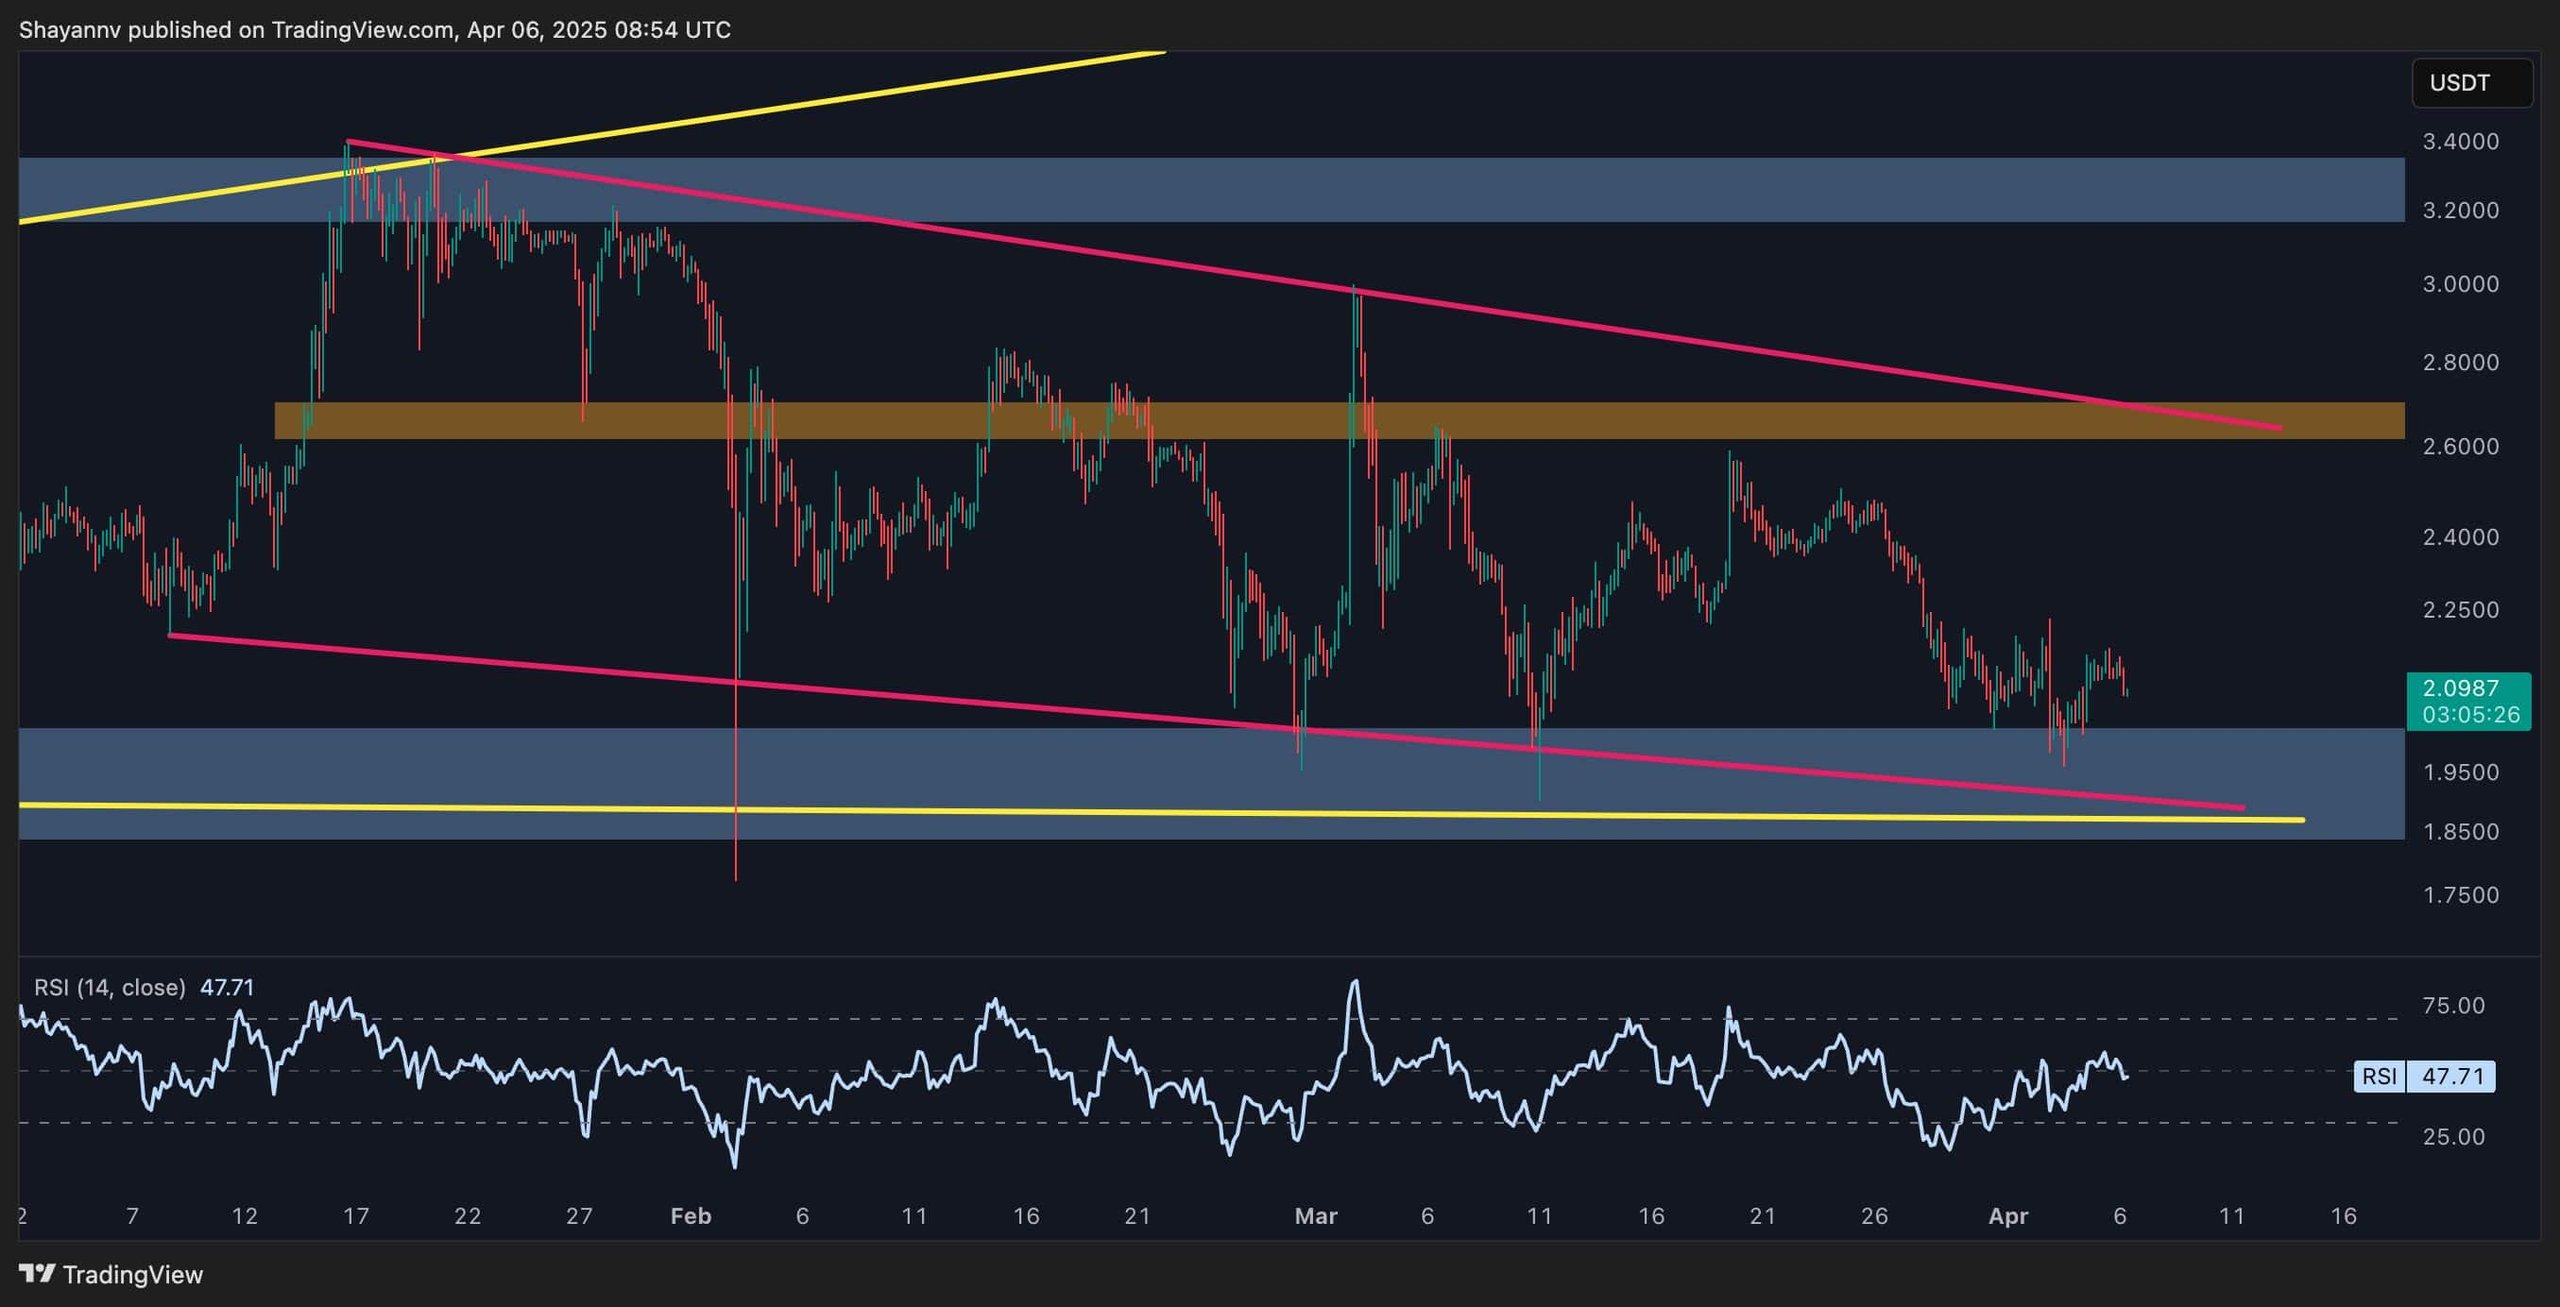Click the TradingView logo icon

tap(38, 1274)
